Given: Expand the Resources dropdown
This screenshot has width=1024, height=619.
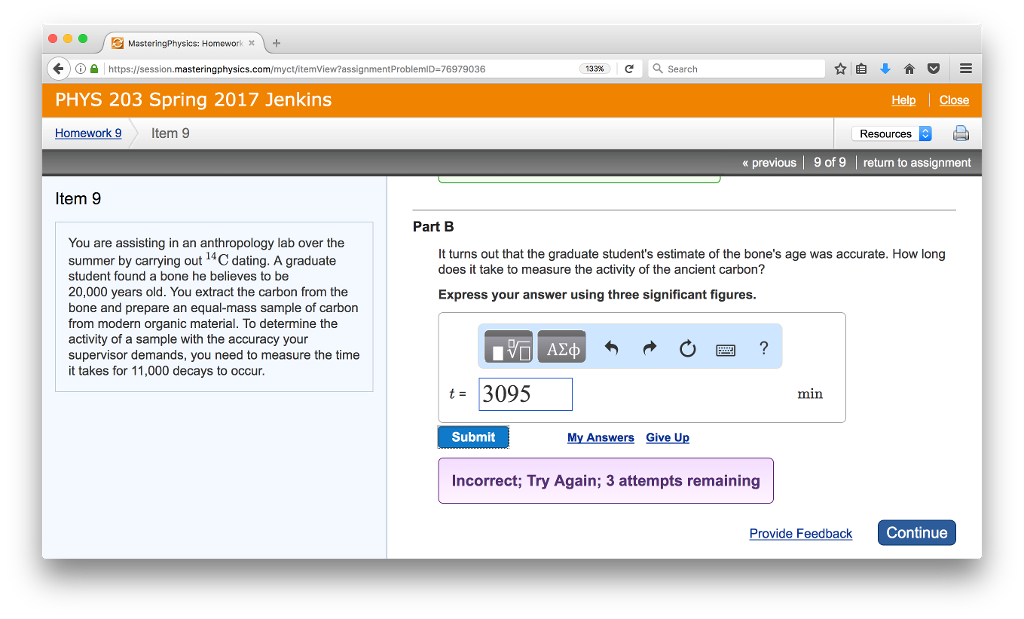Looking at the screenshot, I should click(x=891, y=133).
